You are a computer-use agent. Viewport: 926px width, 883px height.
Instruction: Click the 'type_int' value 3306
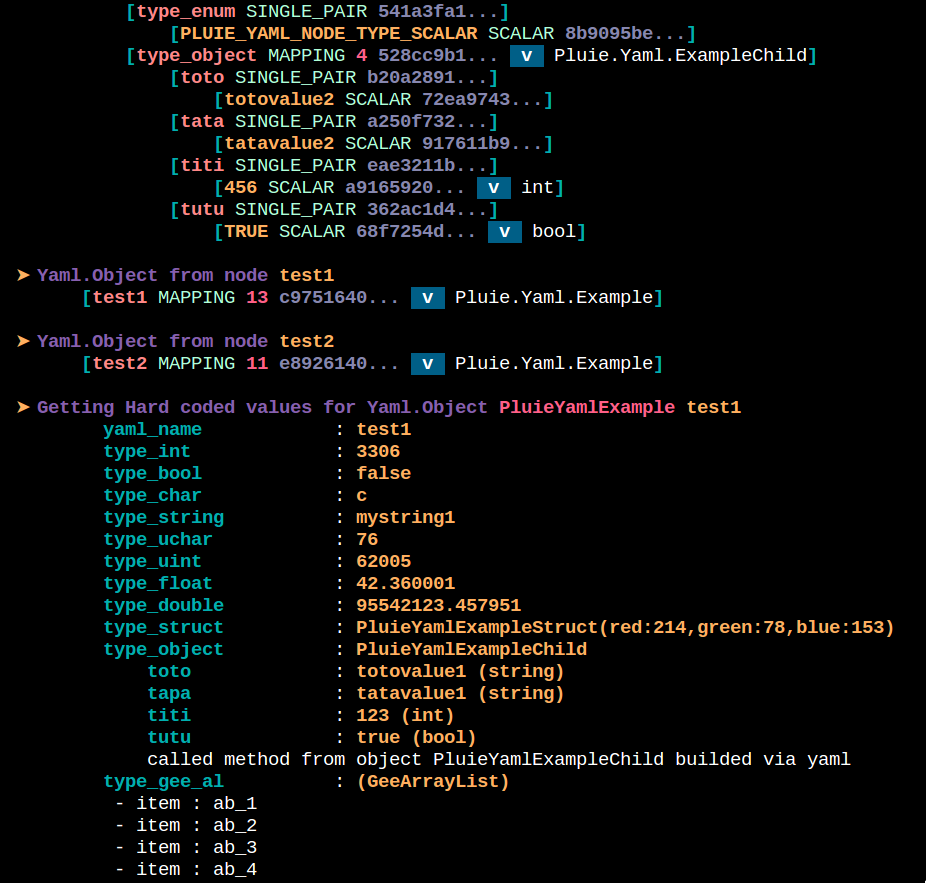[378, 452]
